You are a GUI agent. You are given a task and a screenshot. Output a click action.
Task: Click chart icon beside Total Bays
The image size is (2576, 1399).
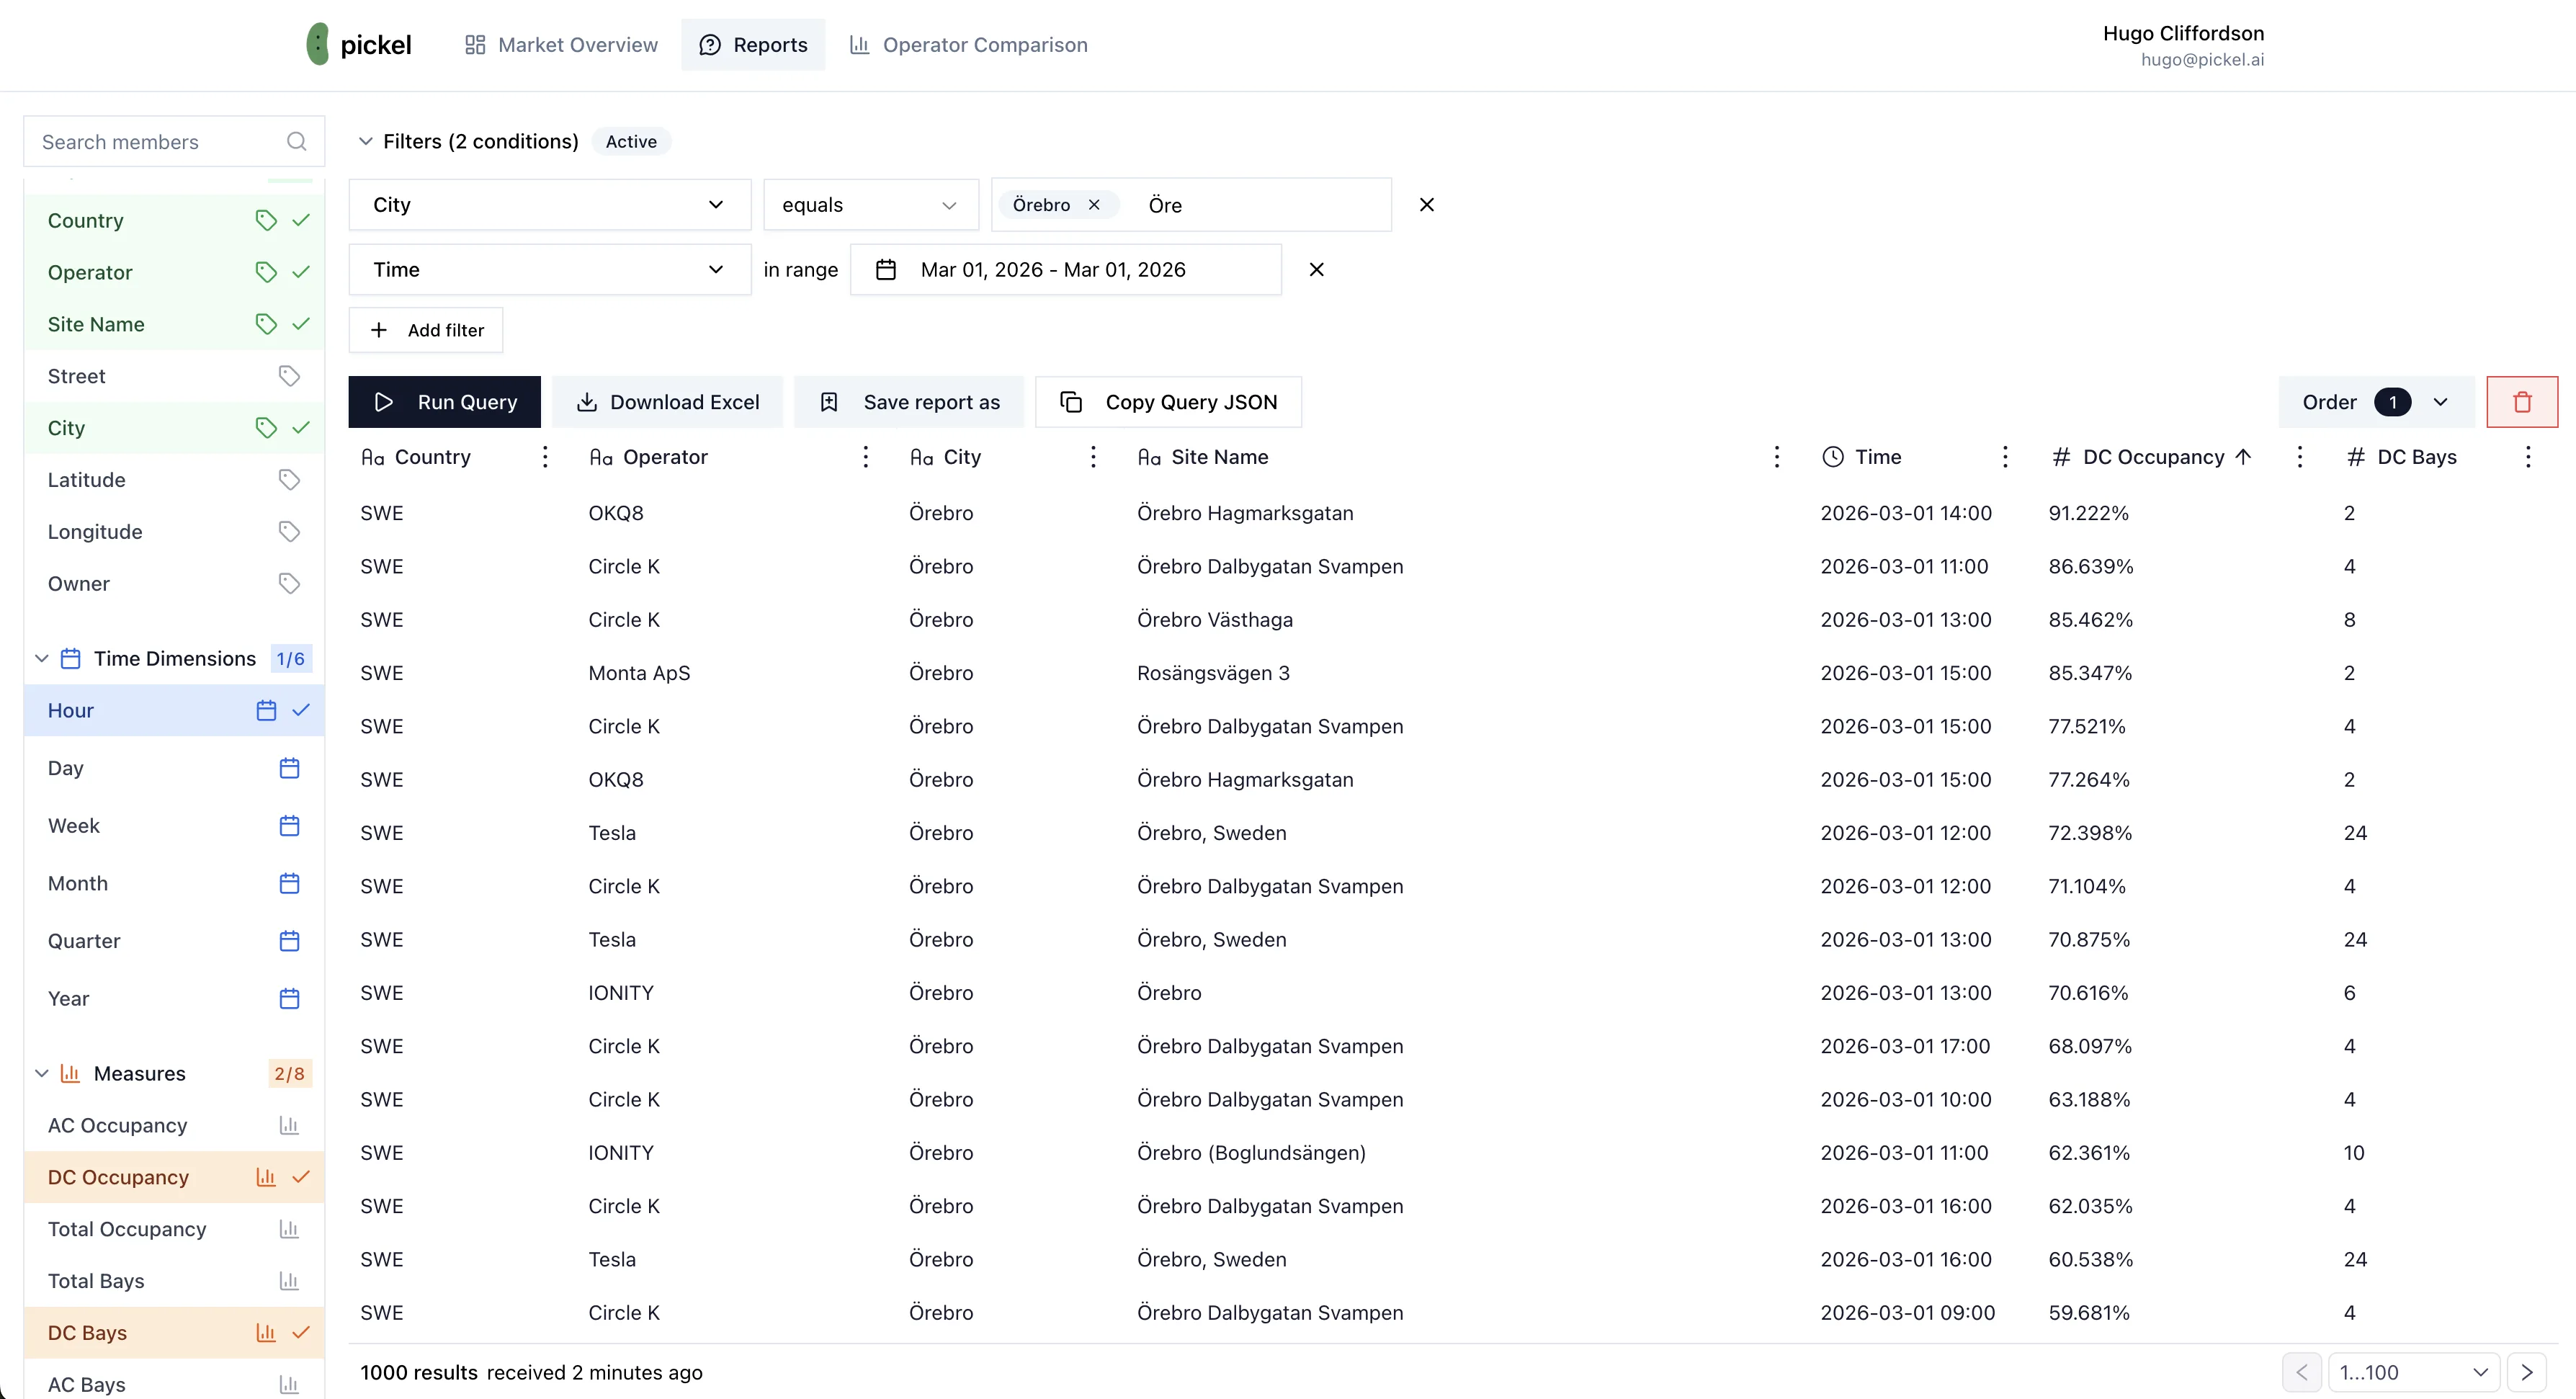tap(289, 1281)
